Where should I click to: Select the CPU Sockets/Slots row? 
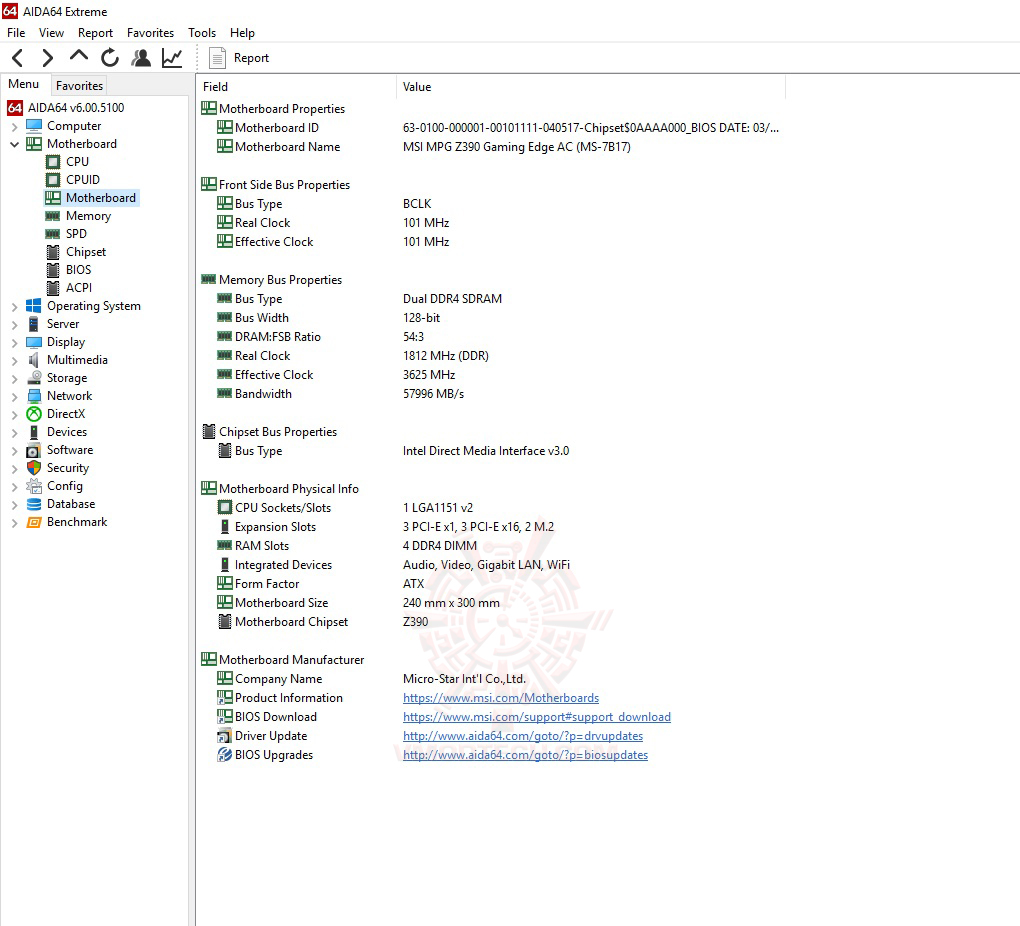click(x=491, y=508)
